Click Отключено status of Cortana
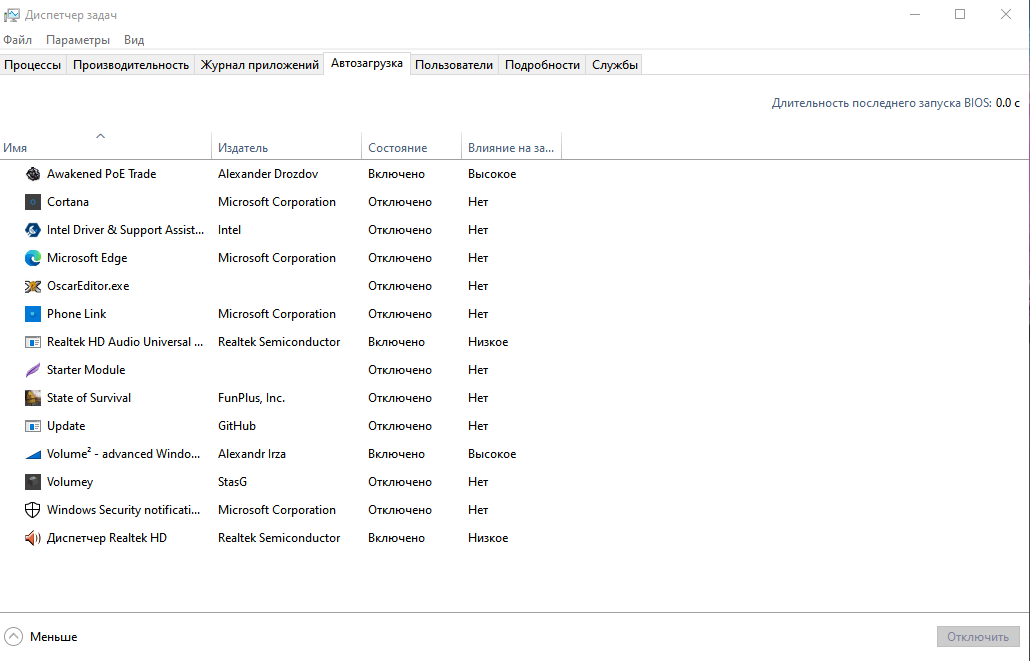This screenshot has width=1030, height=661. click(399, 202)
